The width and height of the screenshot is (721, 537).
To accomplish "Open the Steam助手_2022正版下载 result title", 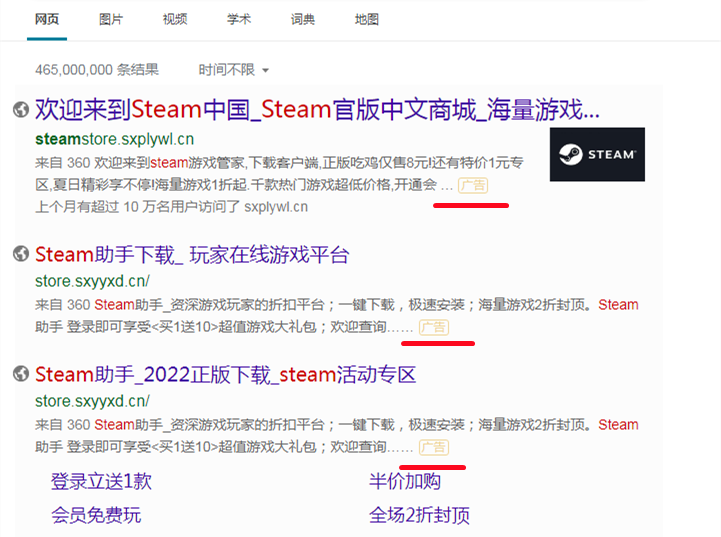I will point(225,375).
